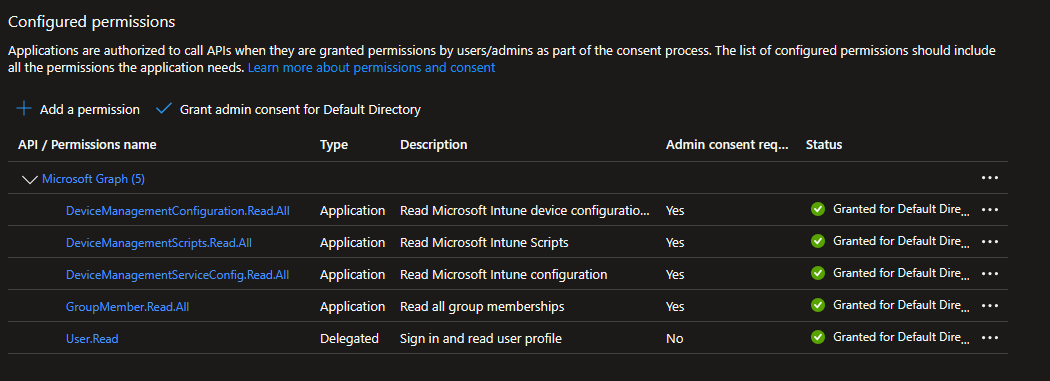The height and width of the screenshot is (381, 1050).
Task: Click the Admin consent req... column header
Action: 727,145
